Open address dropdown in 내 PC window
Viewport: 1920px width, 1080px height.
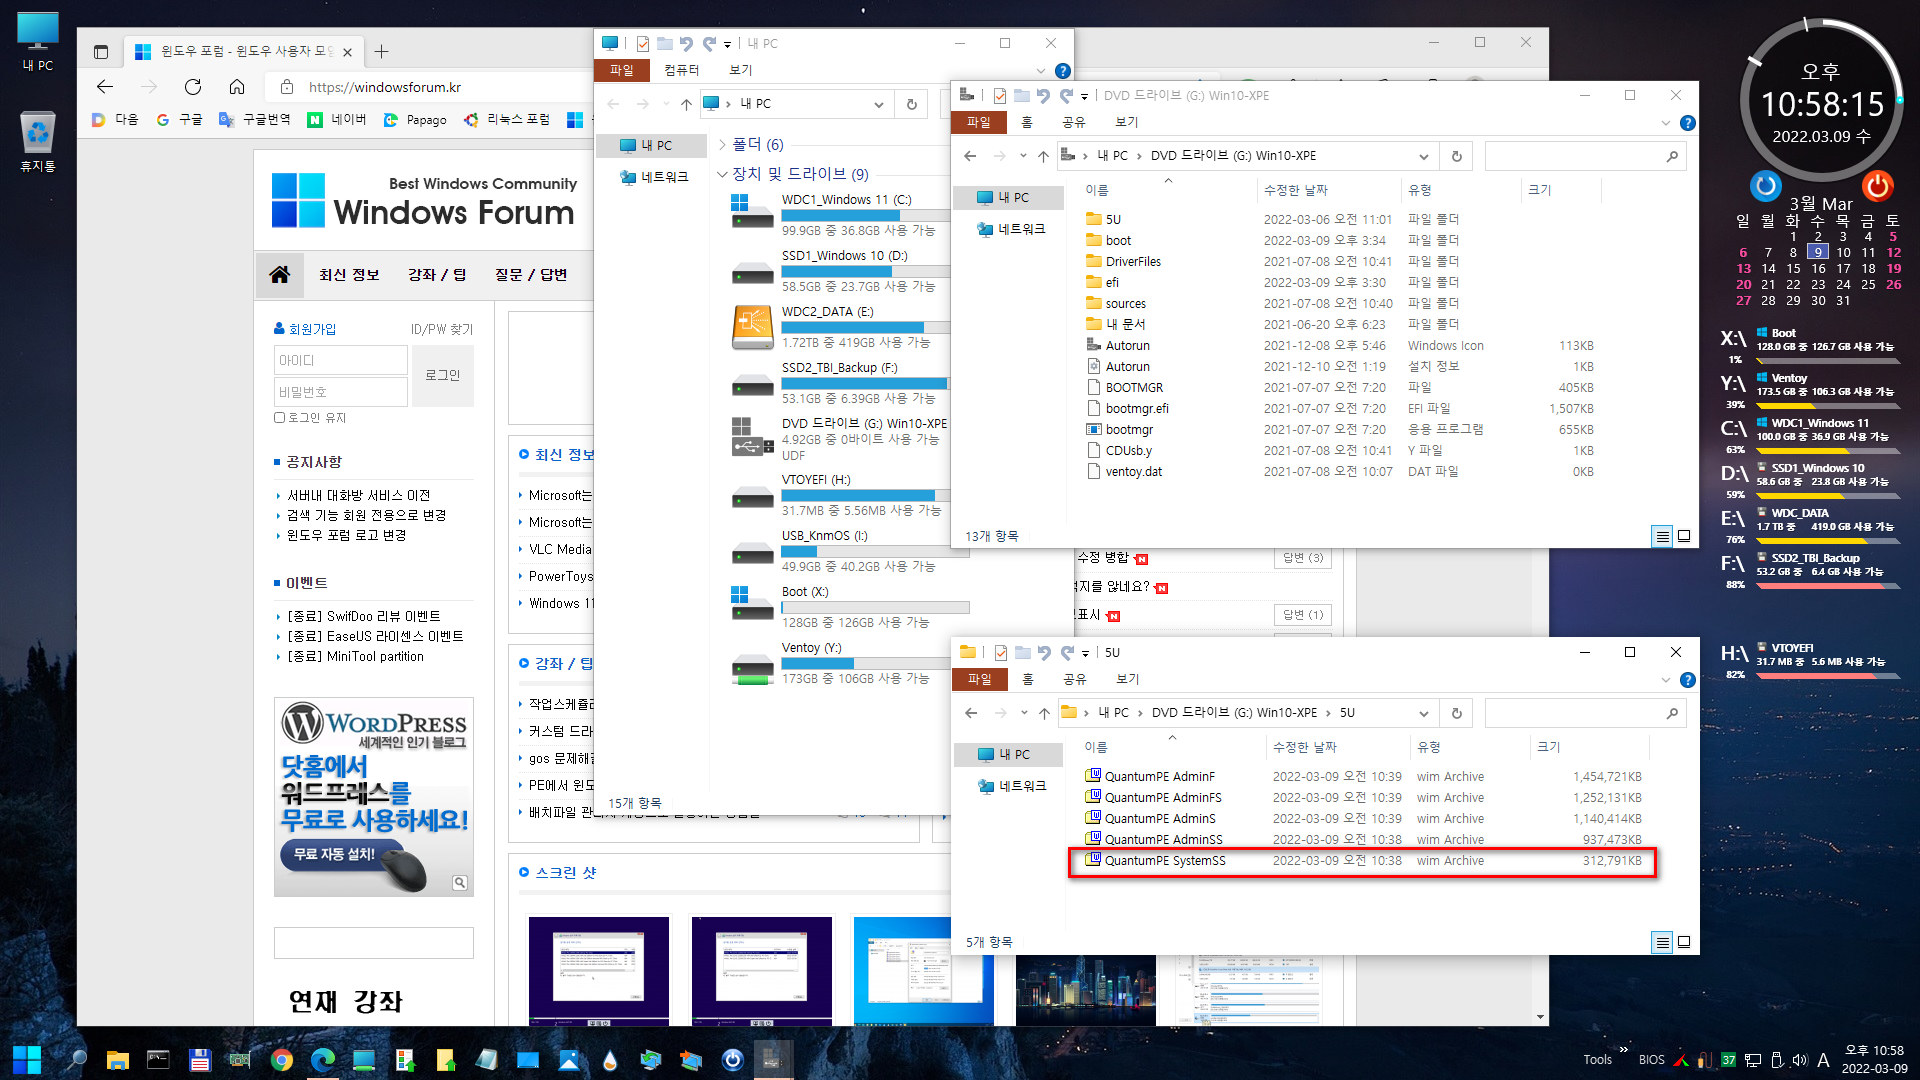878,104
